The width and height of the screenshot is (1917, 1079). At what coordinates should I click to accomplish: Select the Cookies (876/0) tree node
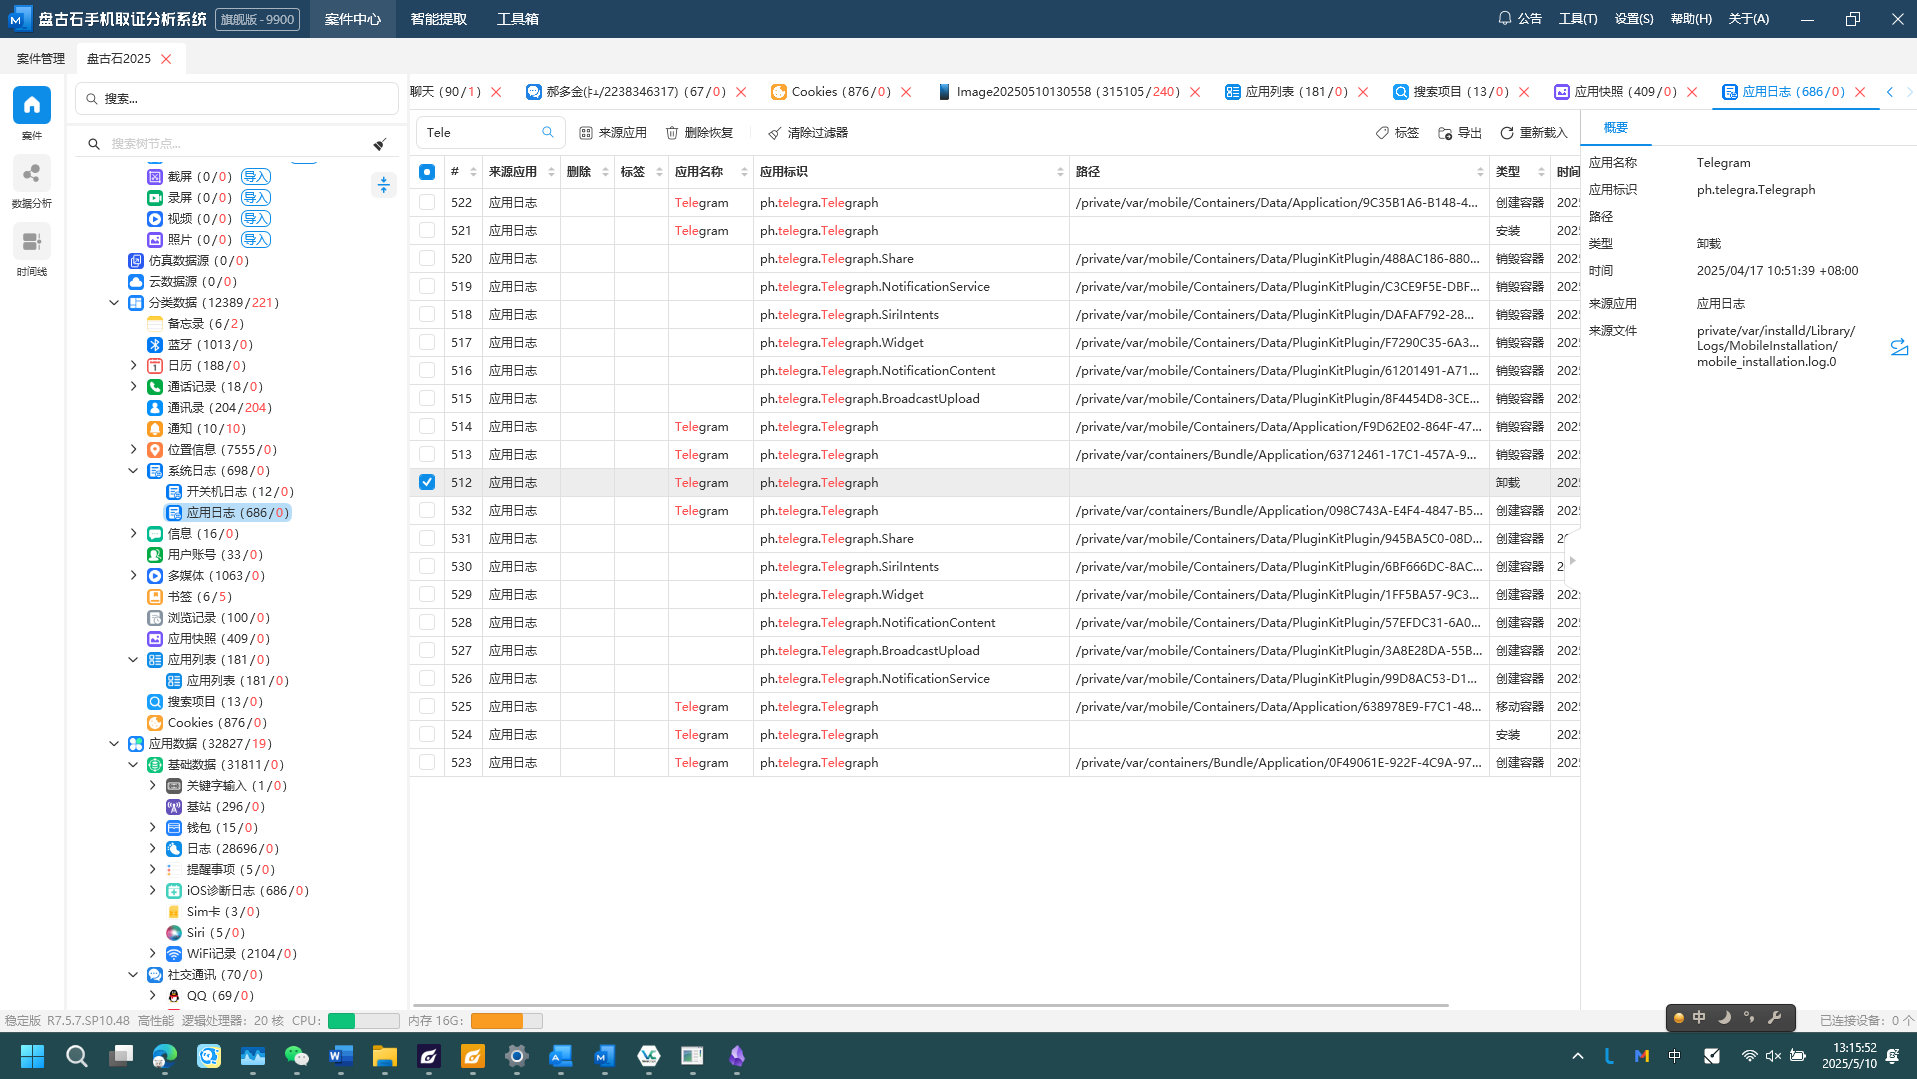coord(207,723)
